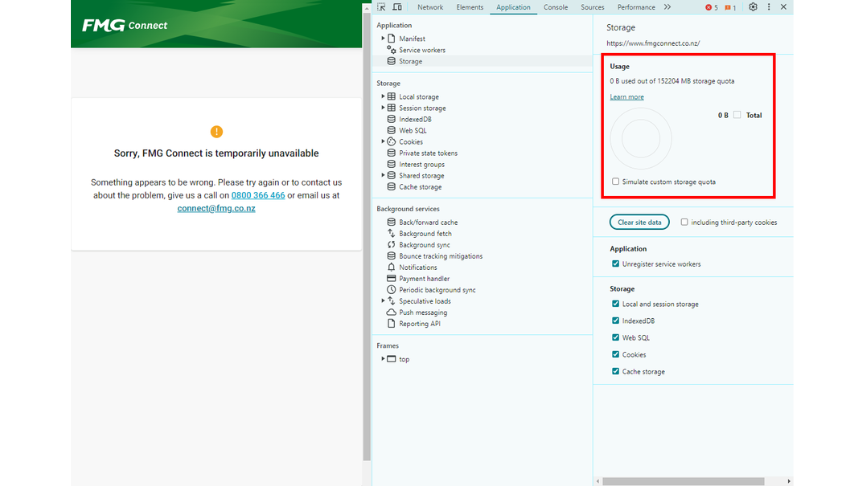864x486 pixels.
Task: Open the DevTools three-dot menu
Action: [769, 7]
